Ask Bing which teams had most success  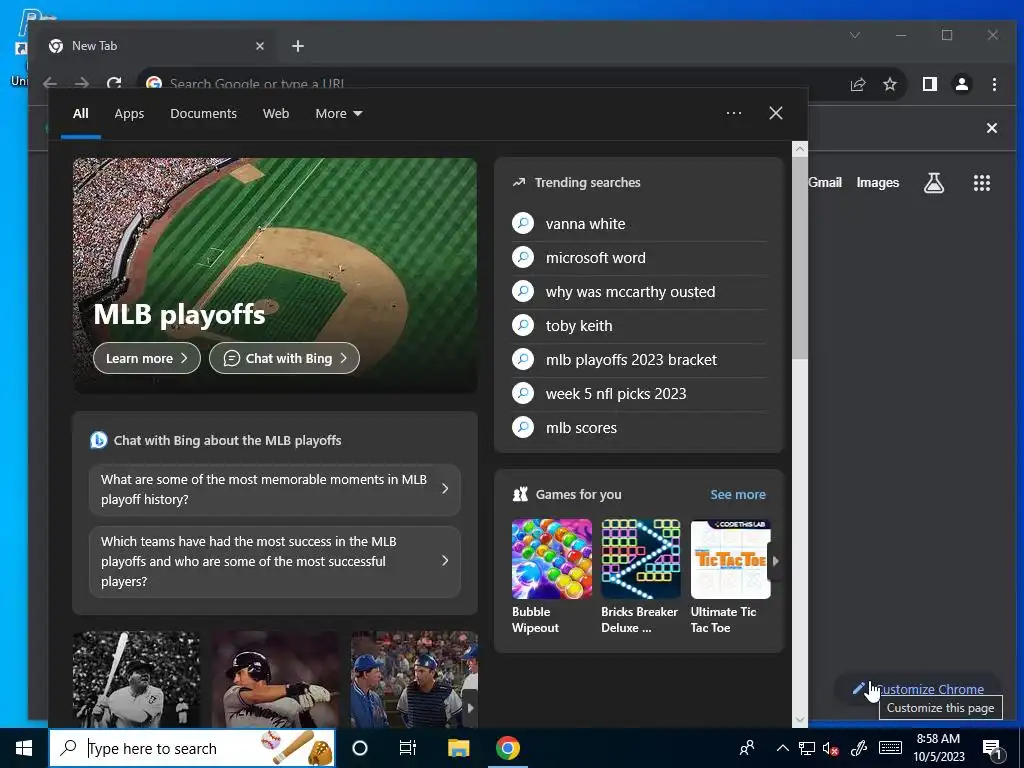coord(275,562)
